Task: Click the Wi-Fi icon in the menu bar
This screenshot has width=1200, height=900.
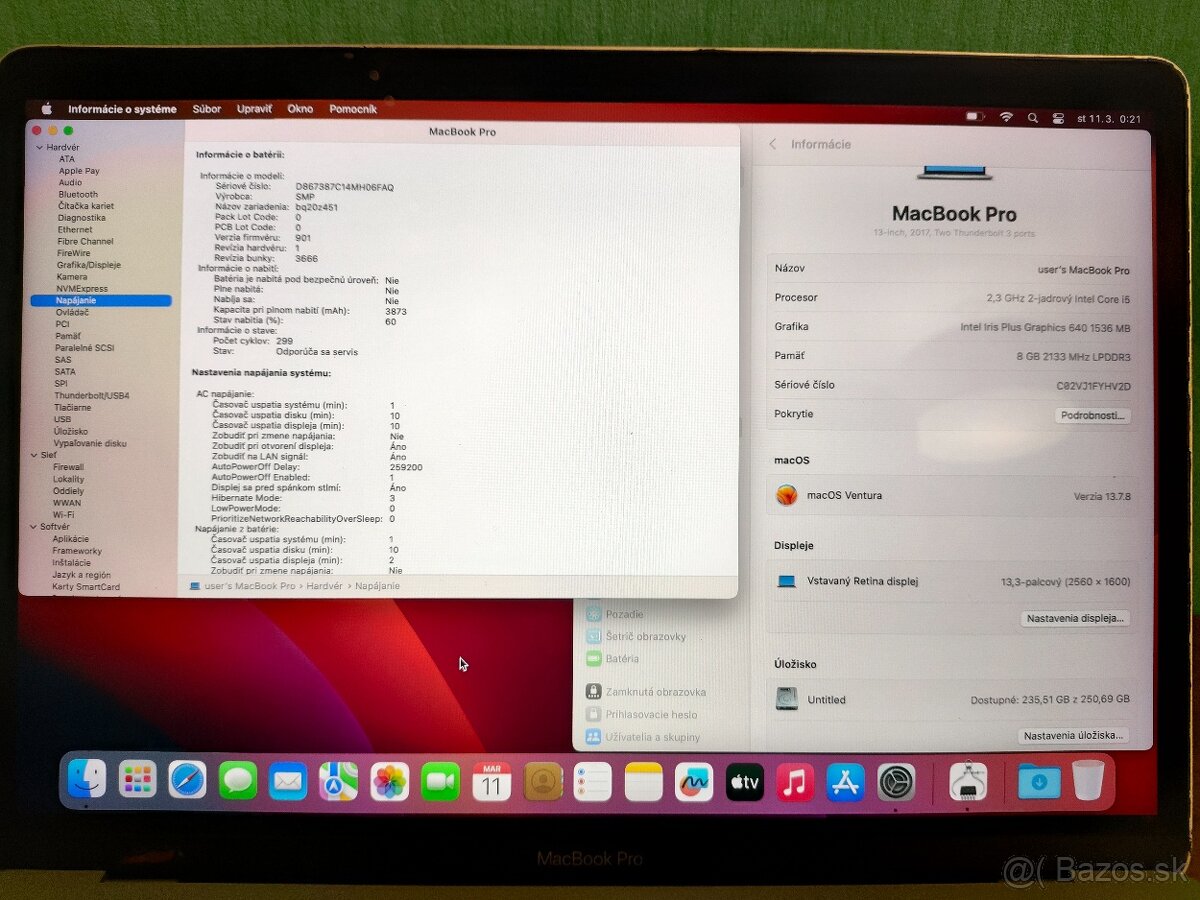Action: [1005, 118]
